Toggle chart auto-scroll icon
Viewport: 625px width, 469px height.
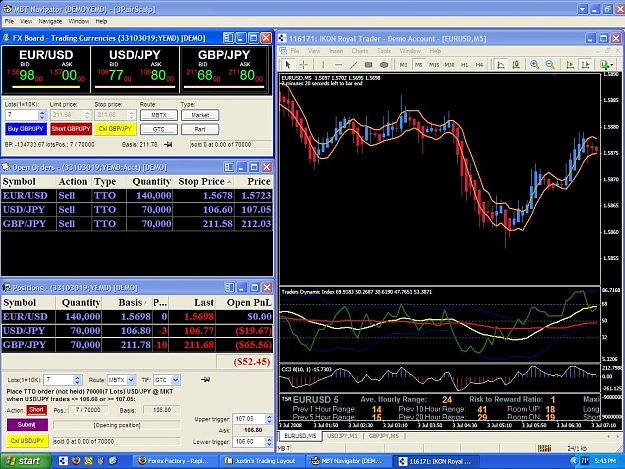click(570, 65)
